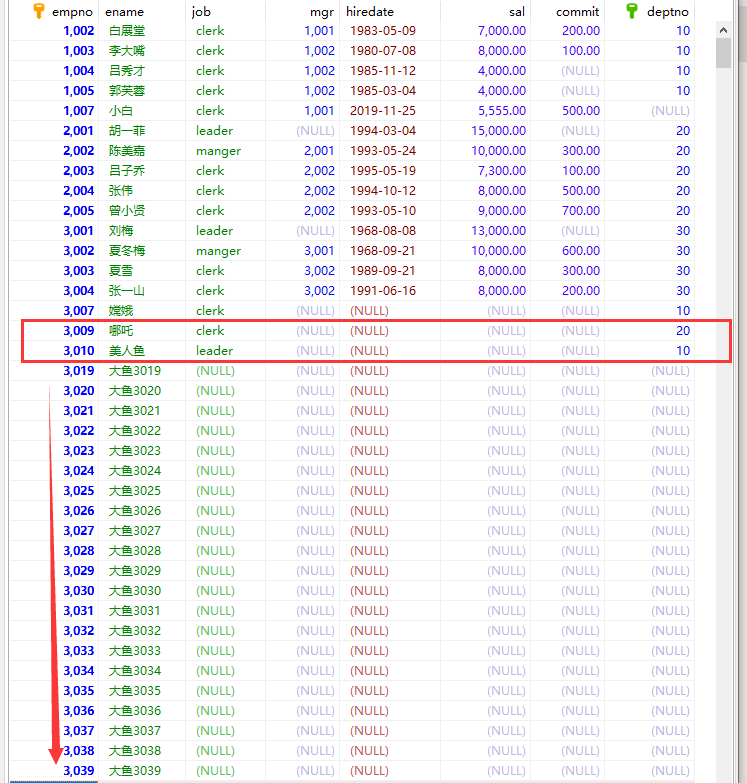Click the hiredate column header

coord(390,11)
